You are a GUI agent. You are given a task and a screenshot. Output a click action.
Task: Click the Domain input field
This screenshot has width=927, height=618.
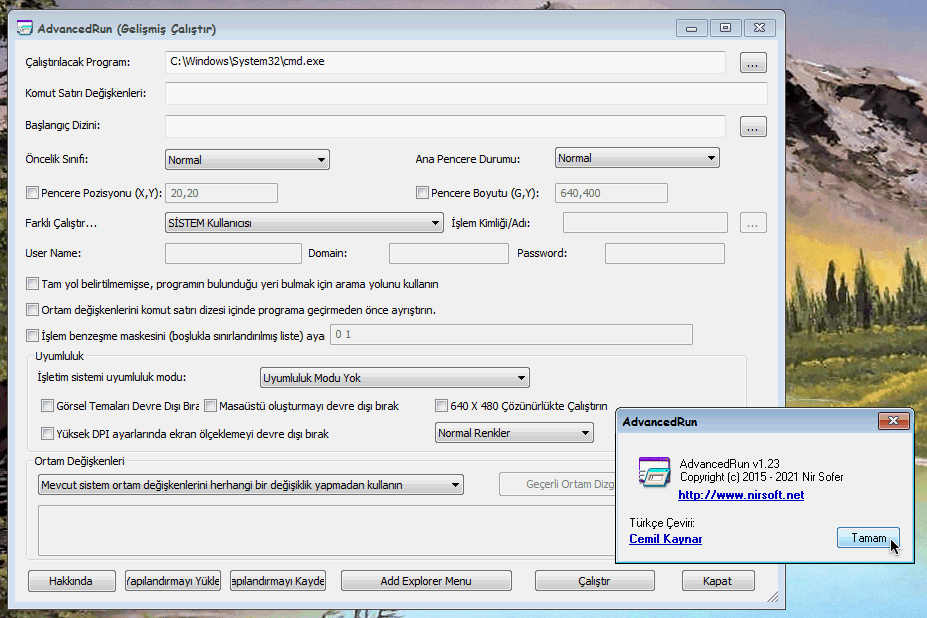pos(449,254)
